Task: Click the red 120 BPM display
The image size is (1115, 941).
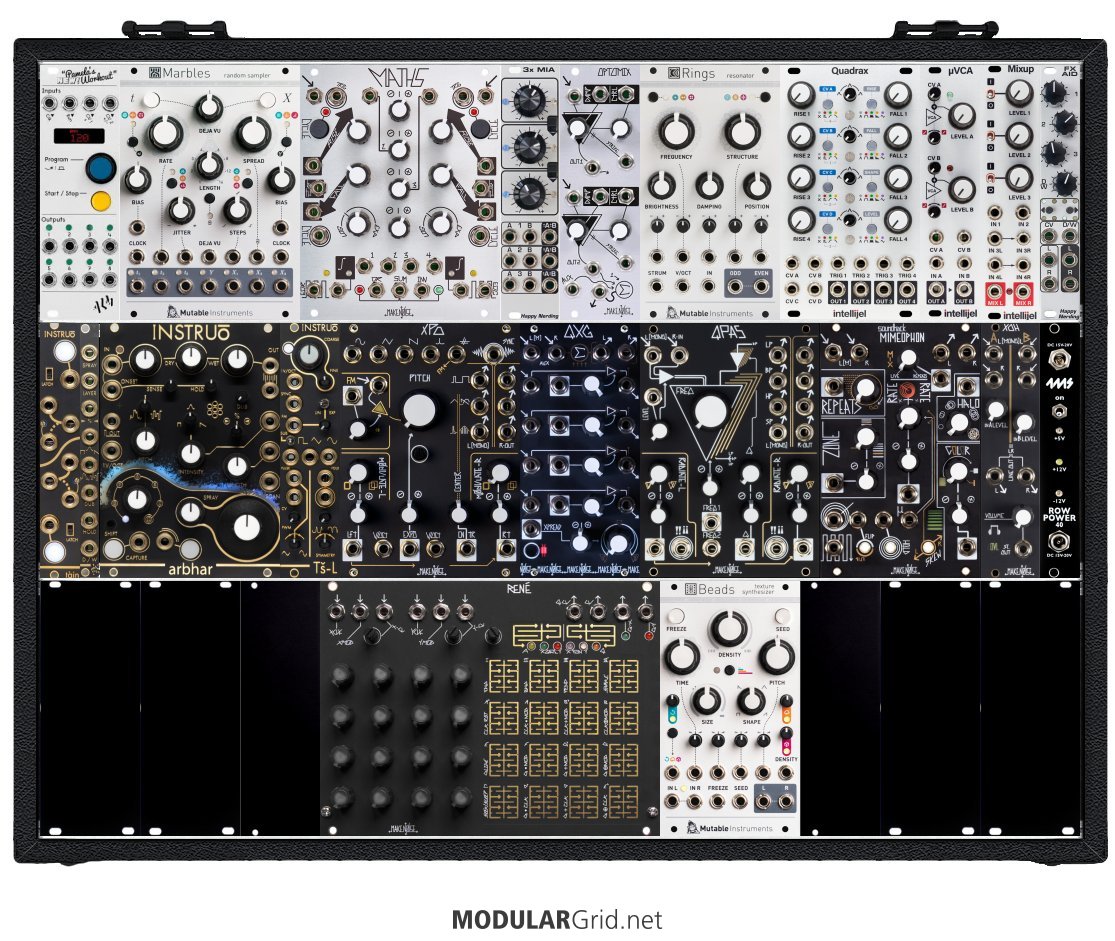Action: point(80,136)
